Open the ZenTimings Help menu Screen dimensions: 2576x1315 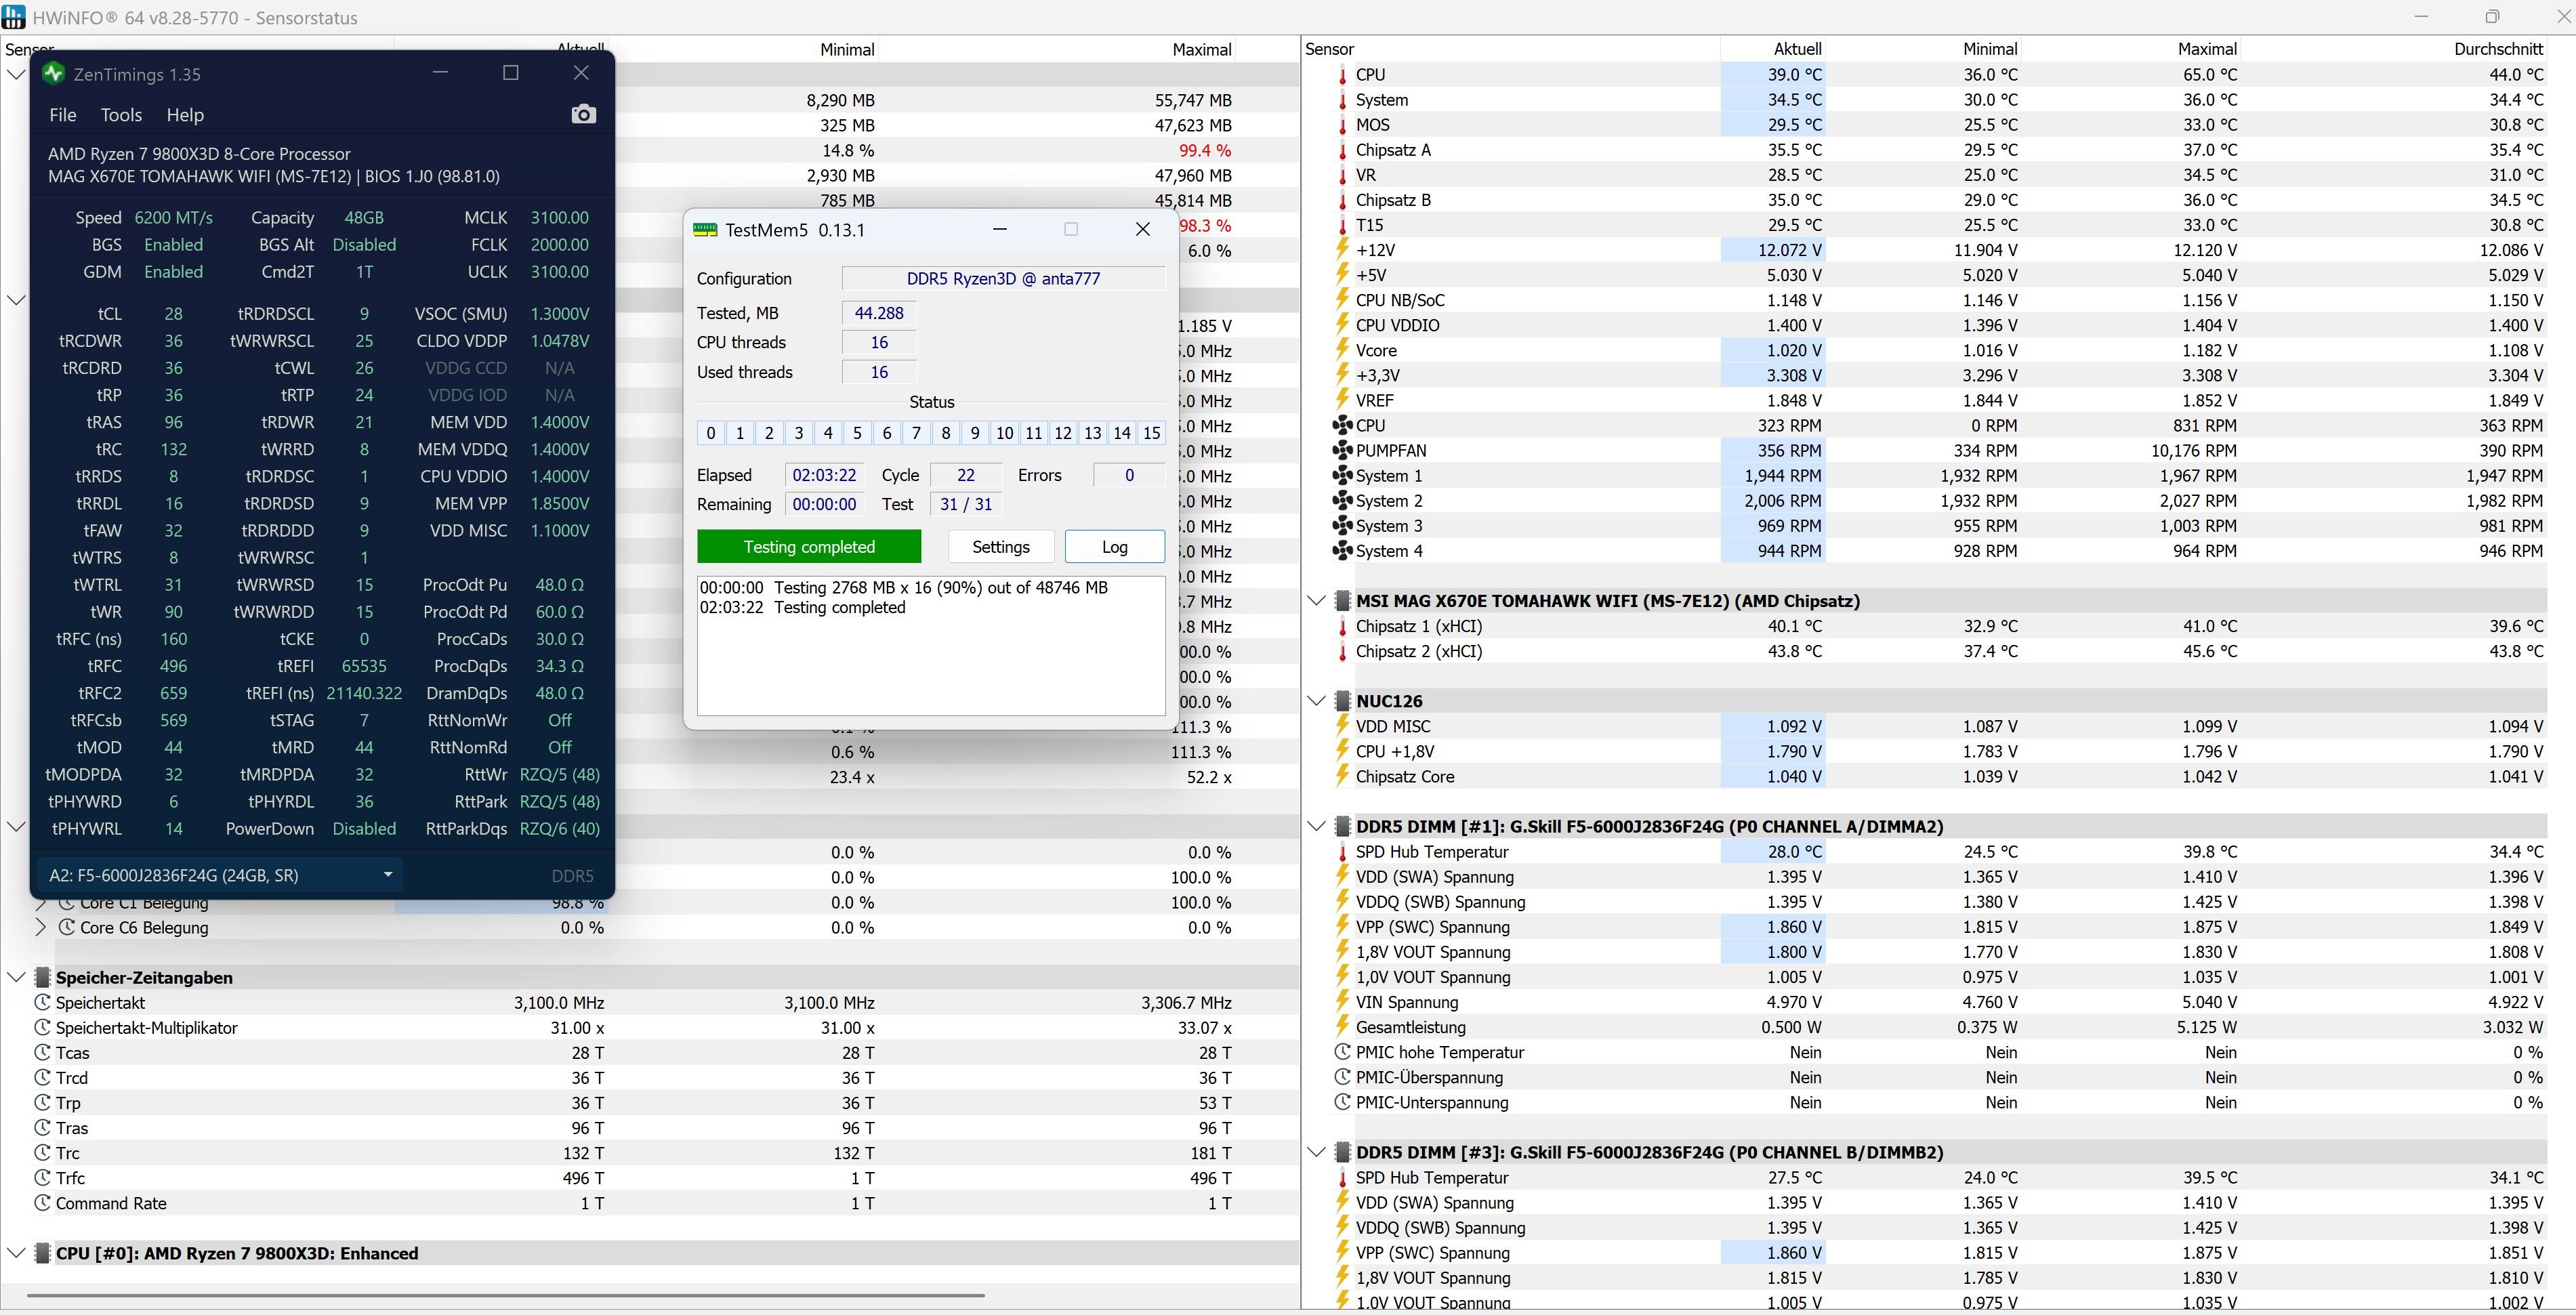pyautogui.click(x=185, y=115)
